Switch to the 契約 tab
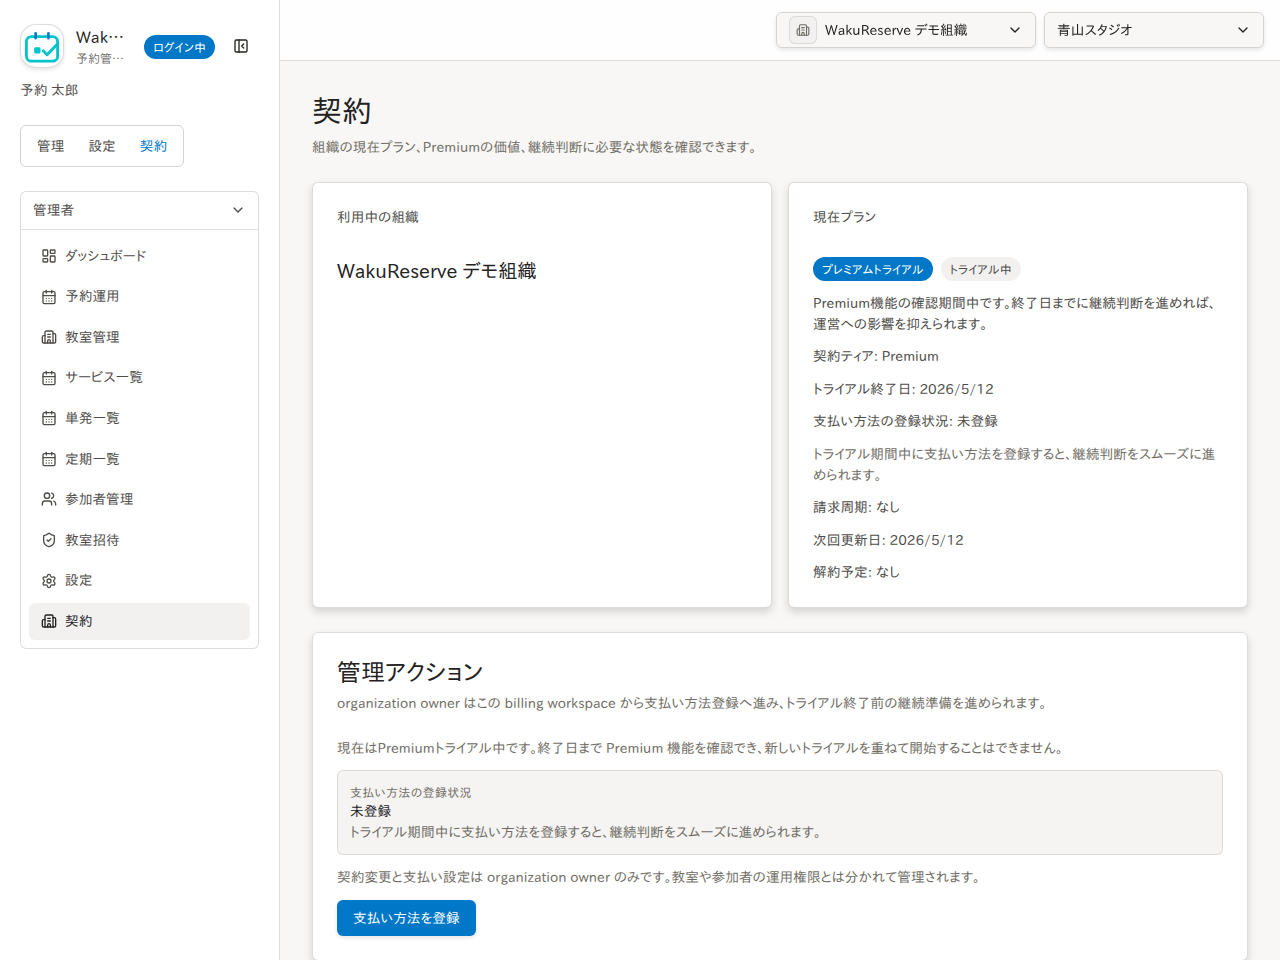 point(154,146)
